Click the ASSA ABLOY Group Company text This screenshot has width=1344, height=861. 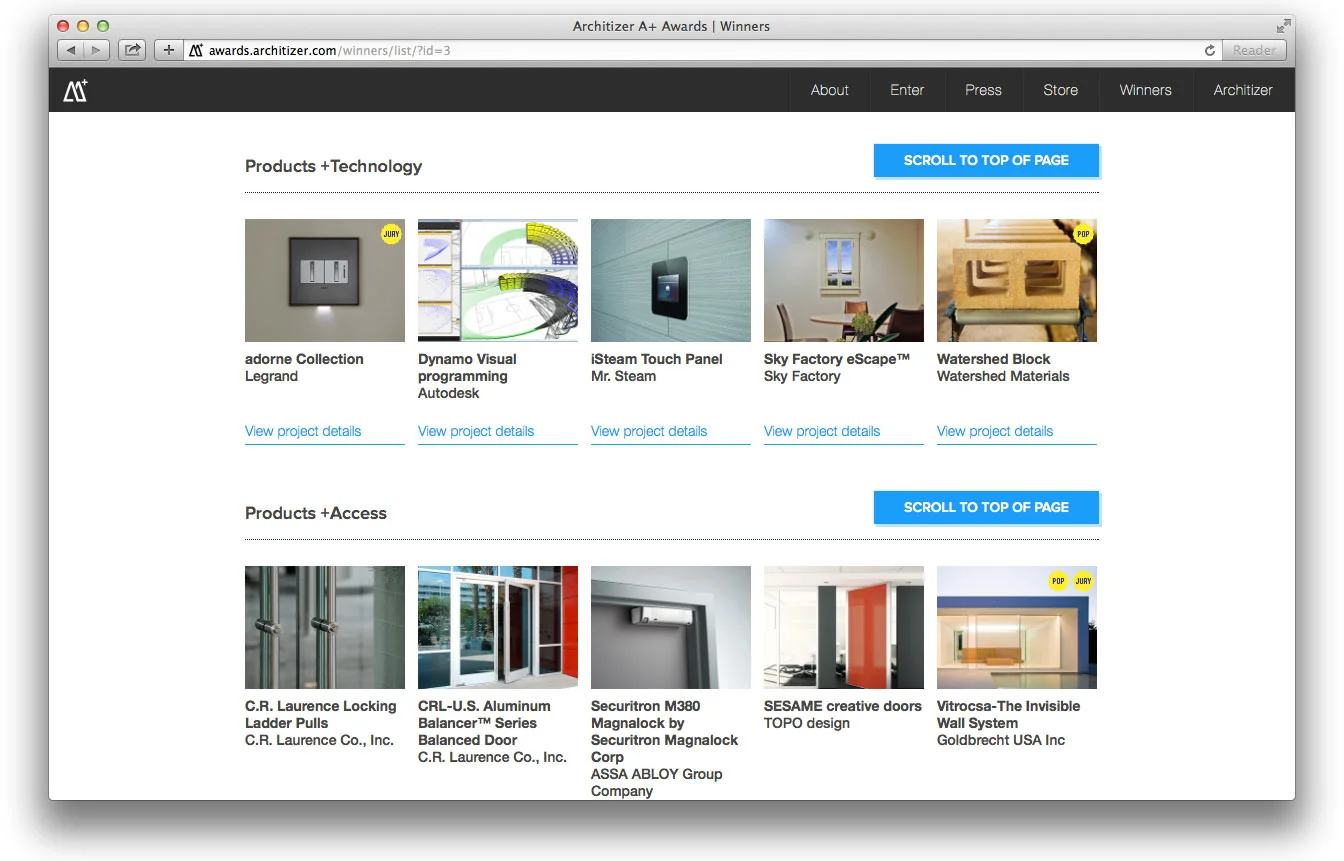click(657, 782)
